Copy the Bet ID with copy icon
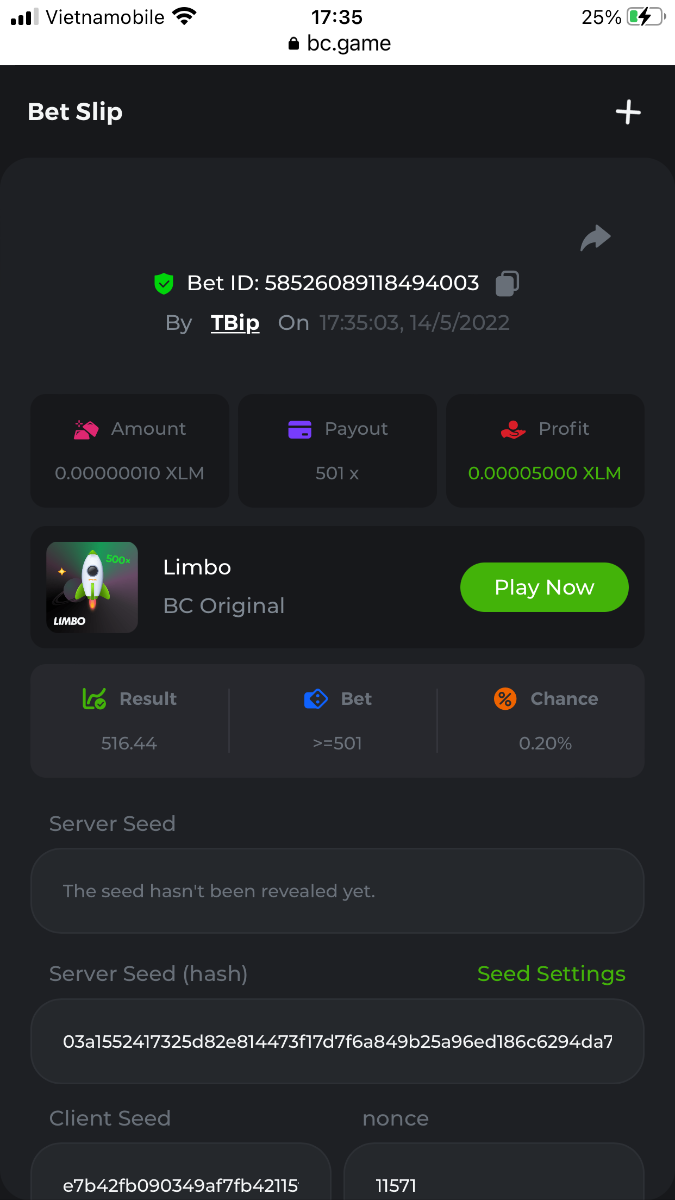This screenshot has height=1200, width=675. (507, 284)
